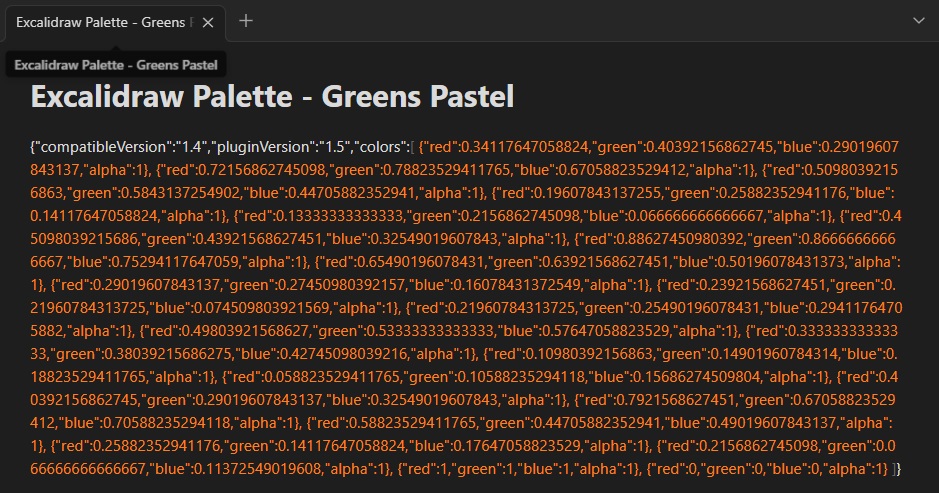Click the "green":0.25490196078431 value
Viewport: 939px width, 493px height.
point(671,308)
